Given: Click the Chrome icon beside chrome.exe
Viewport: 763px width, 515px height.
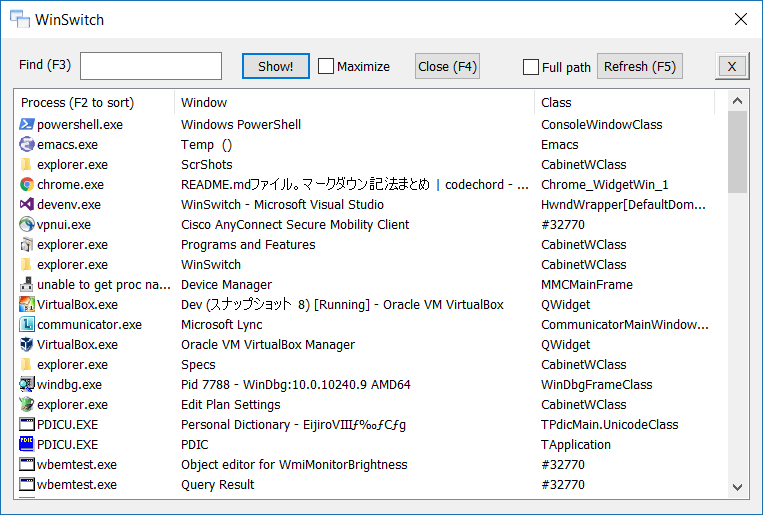Looking at the screenshot, I should pos(27,184).
